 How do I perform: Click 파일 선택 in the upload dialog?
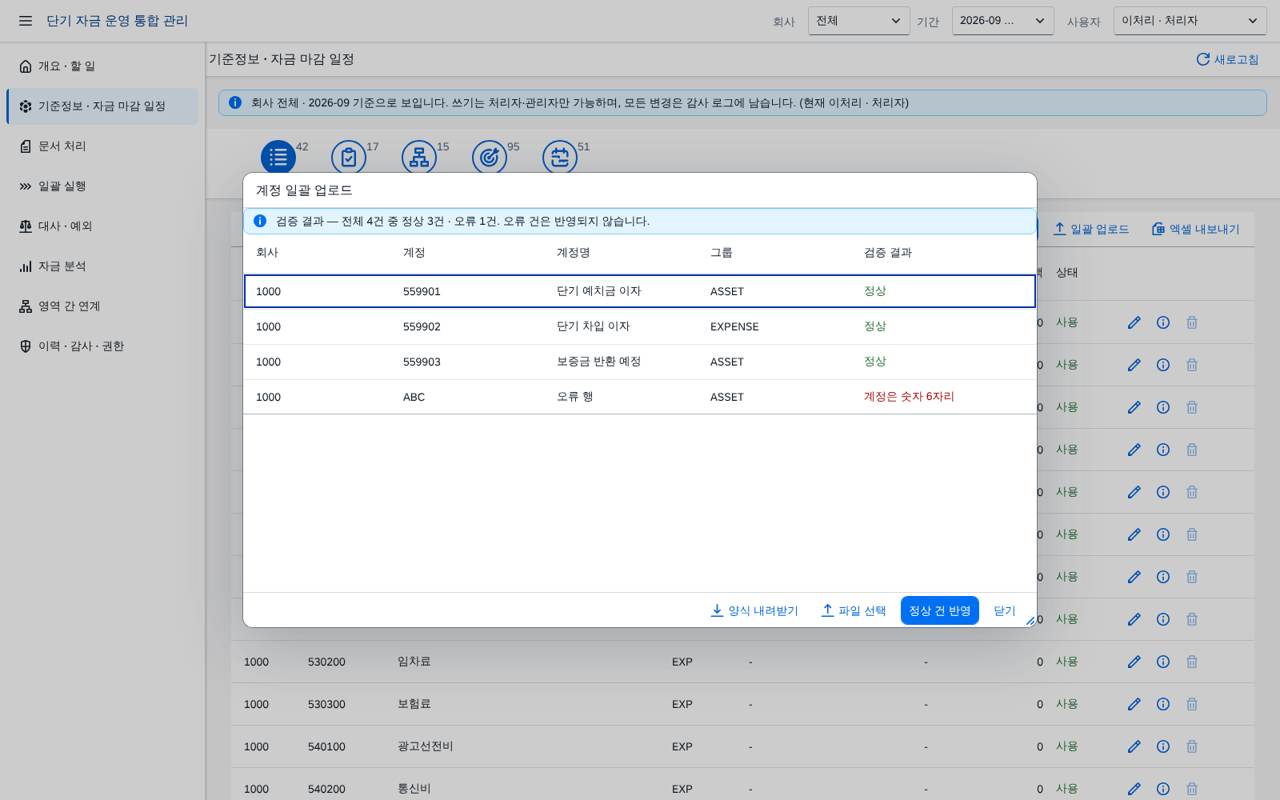pos(853,610)
